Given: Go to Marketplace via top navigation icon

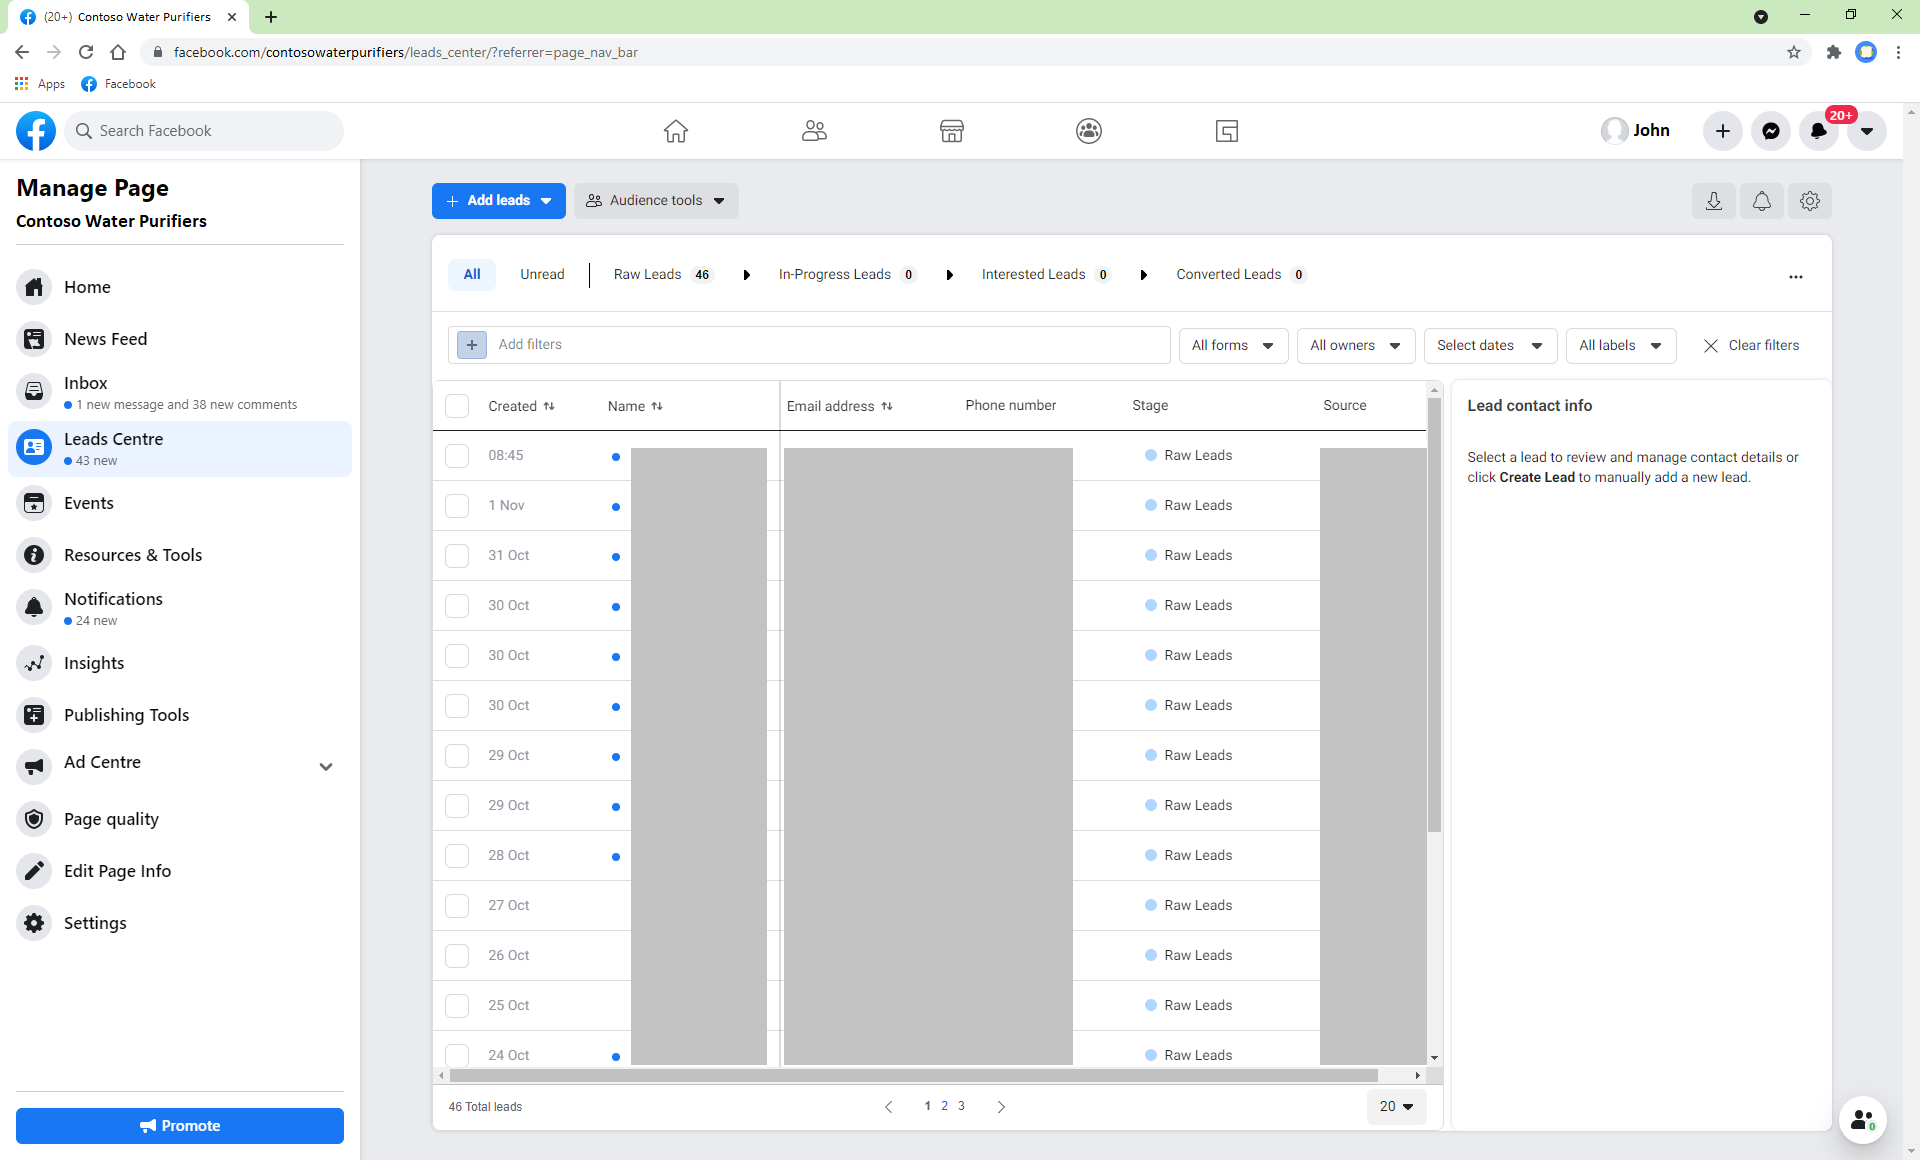Looking at the screenshot, I should [951, 131].
